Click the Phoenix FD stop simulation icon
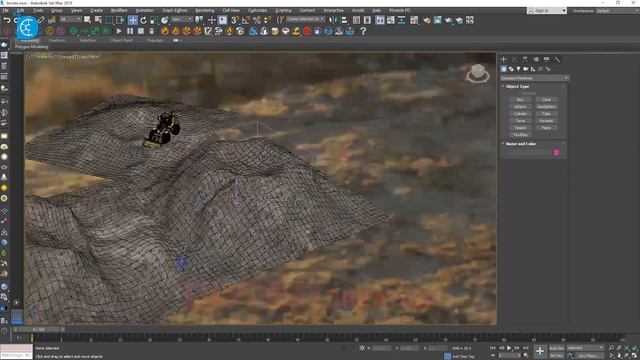This screenshot has width=640, height=360. (141, 31)
